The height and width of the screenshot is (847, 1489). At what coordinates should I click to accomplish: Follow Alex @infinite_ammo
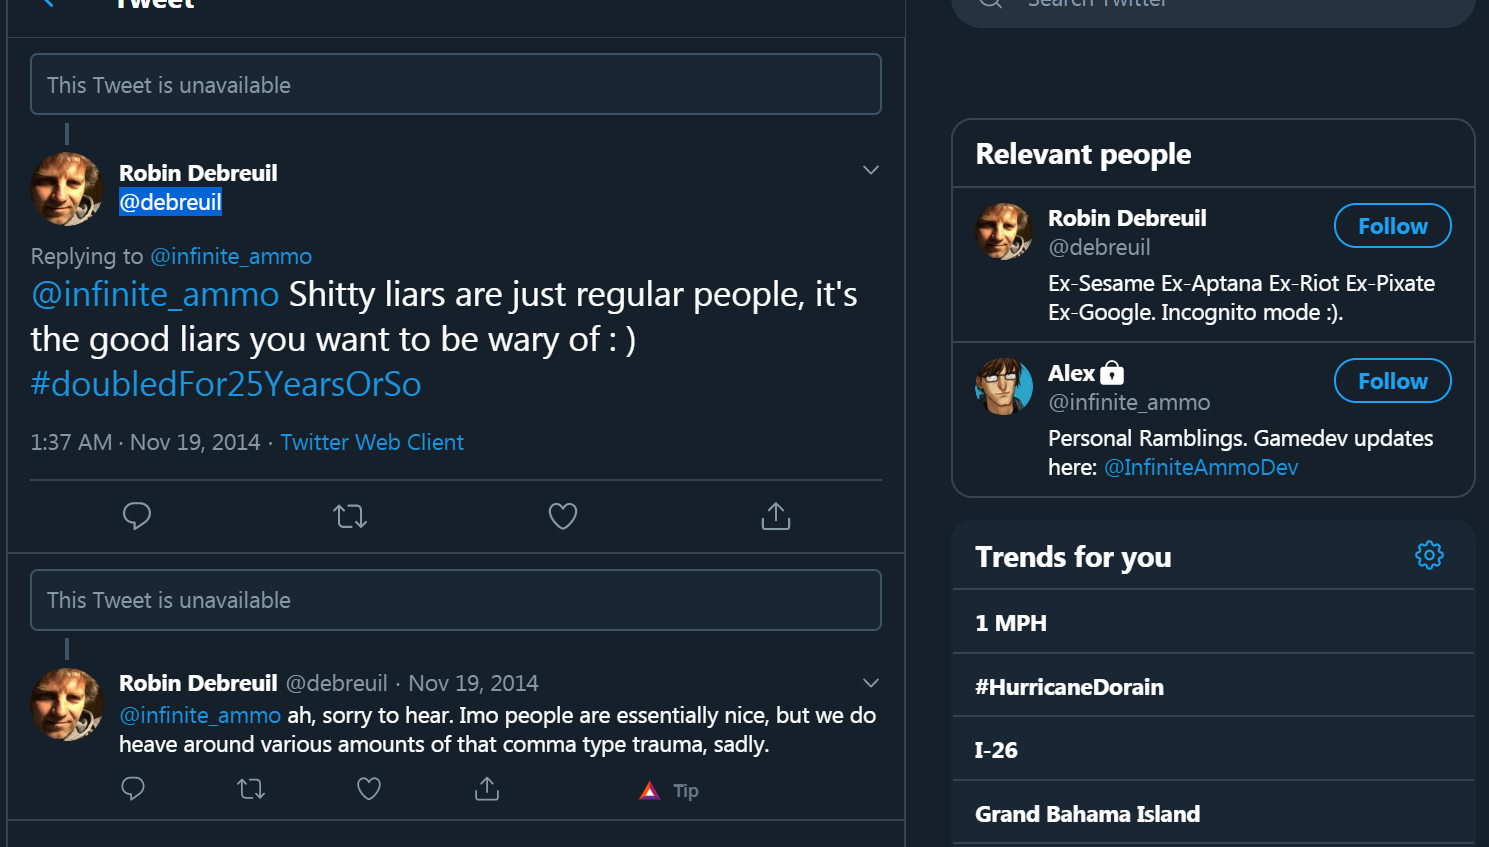pos(1392,381)
